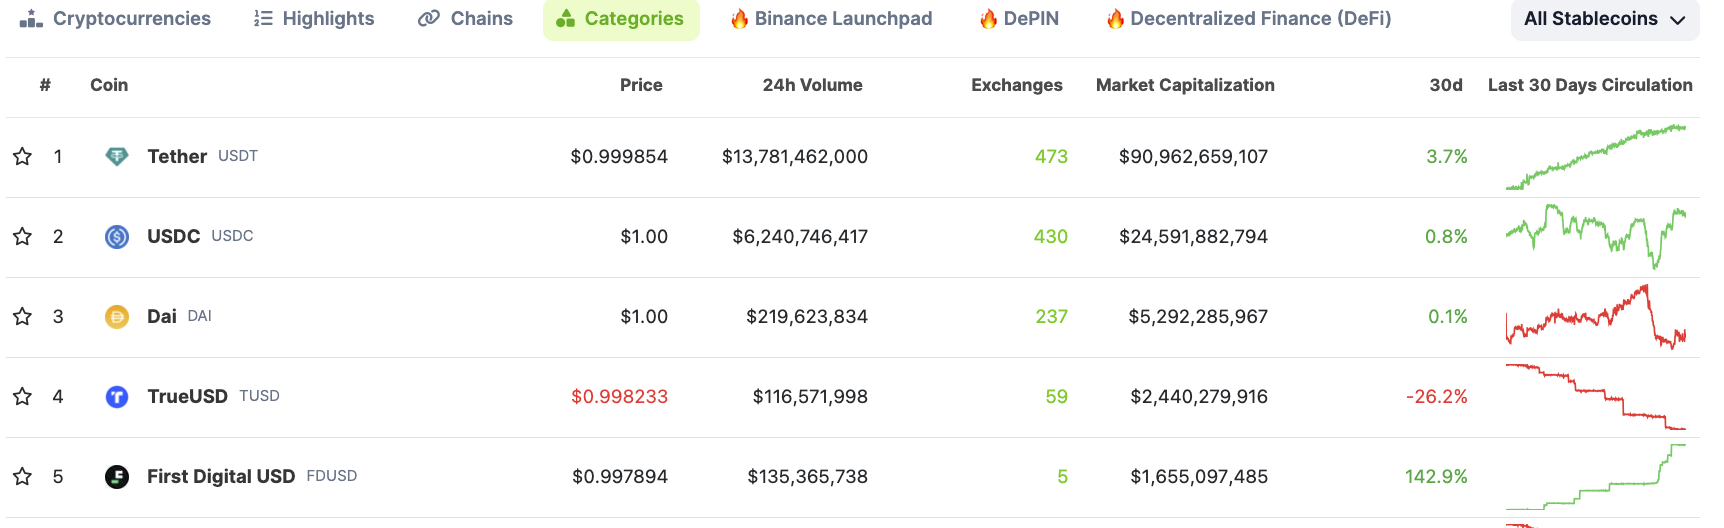Viewport: 1724px width, 528px height.
Task: Click Tether price $0.999854
Action: pyautogui.click(x=619, y=156)
